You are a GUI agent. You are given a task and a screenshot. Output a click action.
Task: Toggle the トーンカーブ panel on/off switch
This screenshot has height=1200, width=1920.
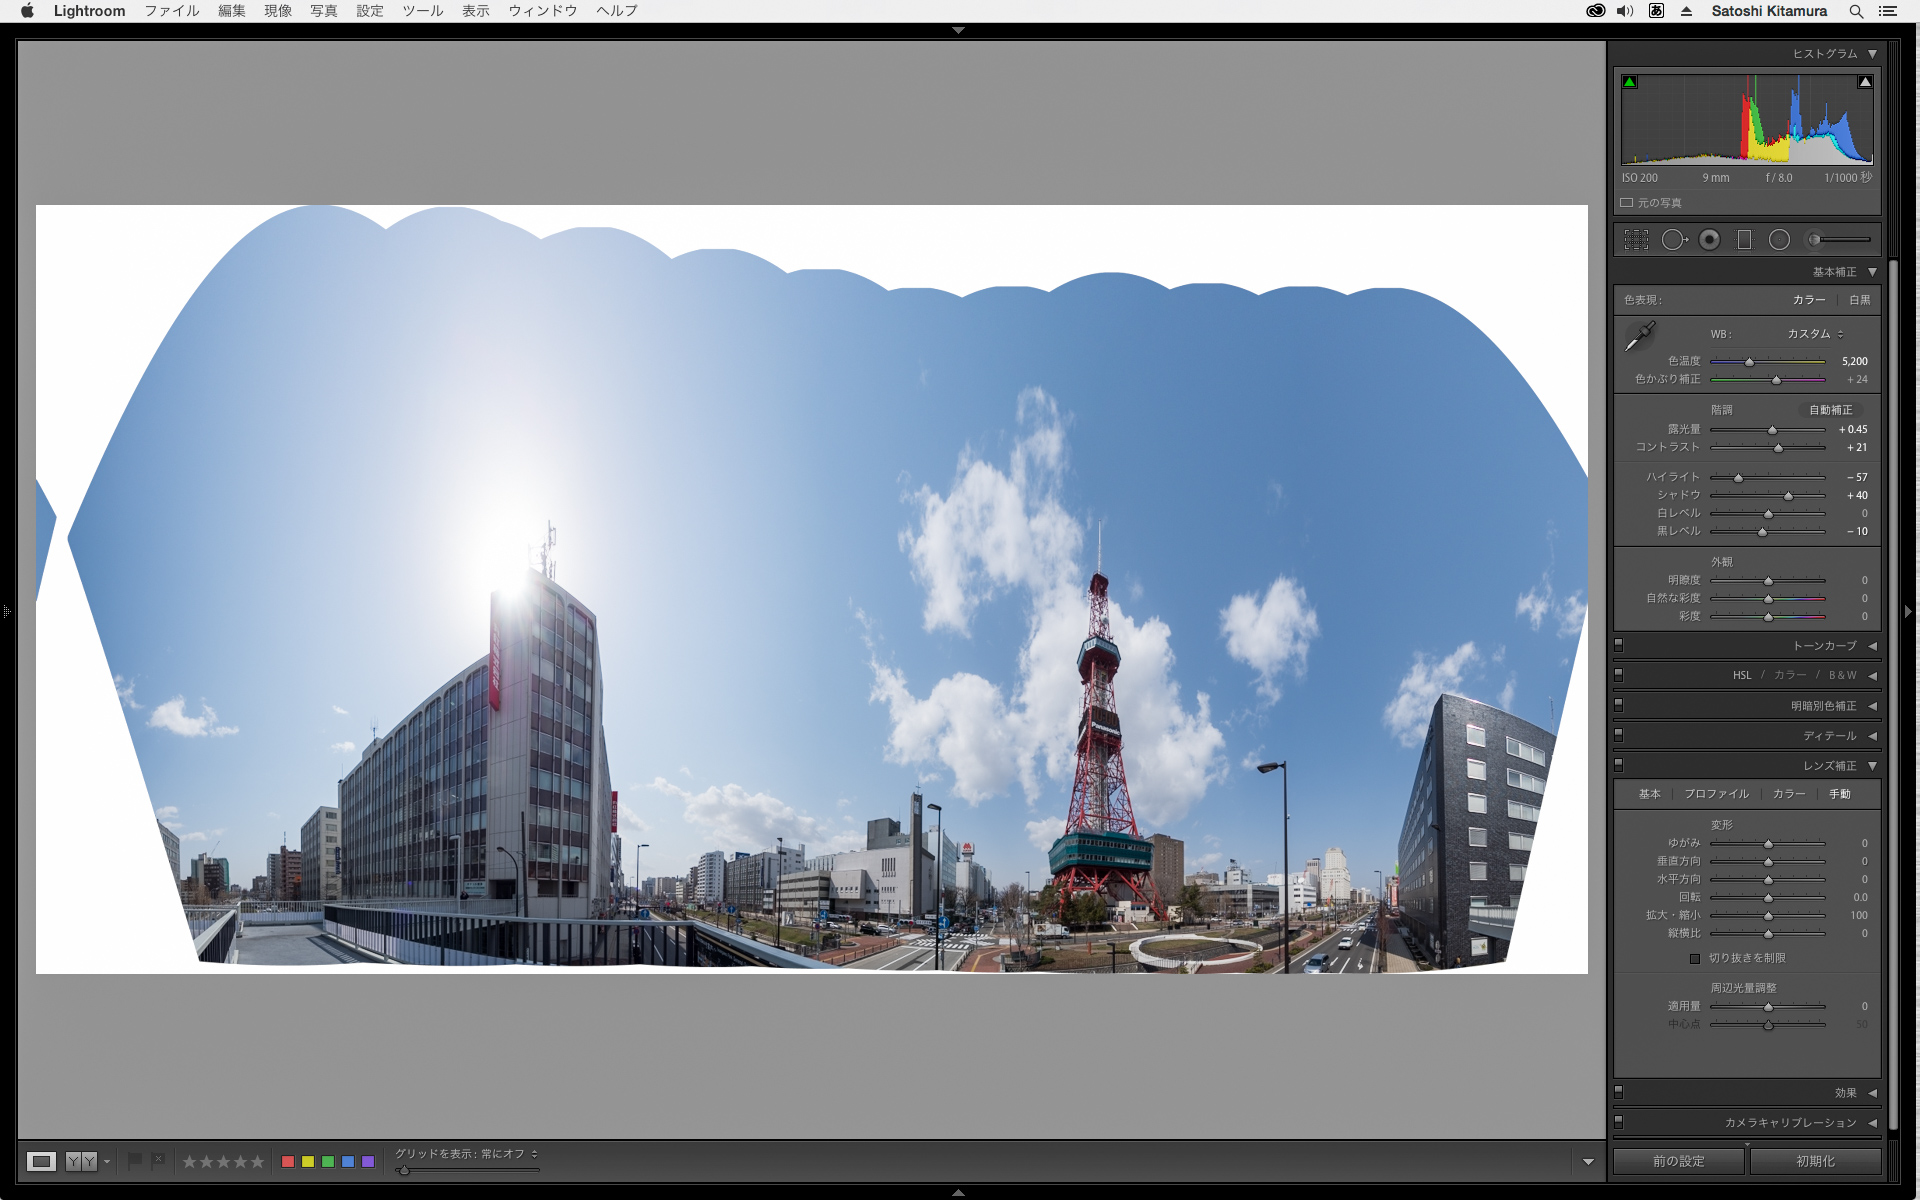(1619, 645)
